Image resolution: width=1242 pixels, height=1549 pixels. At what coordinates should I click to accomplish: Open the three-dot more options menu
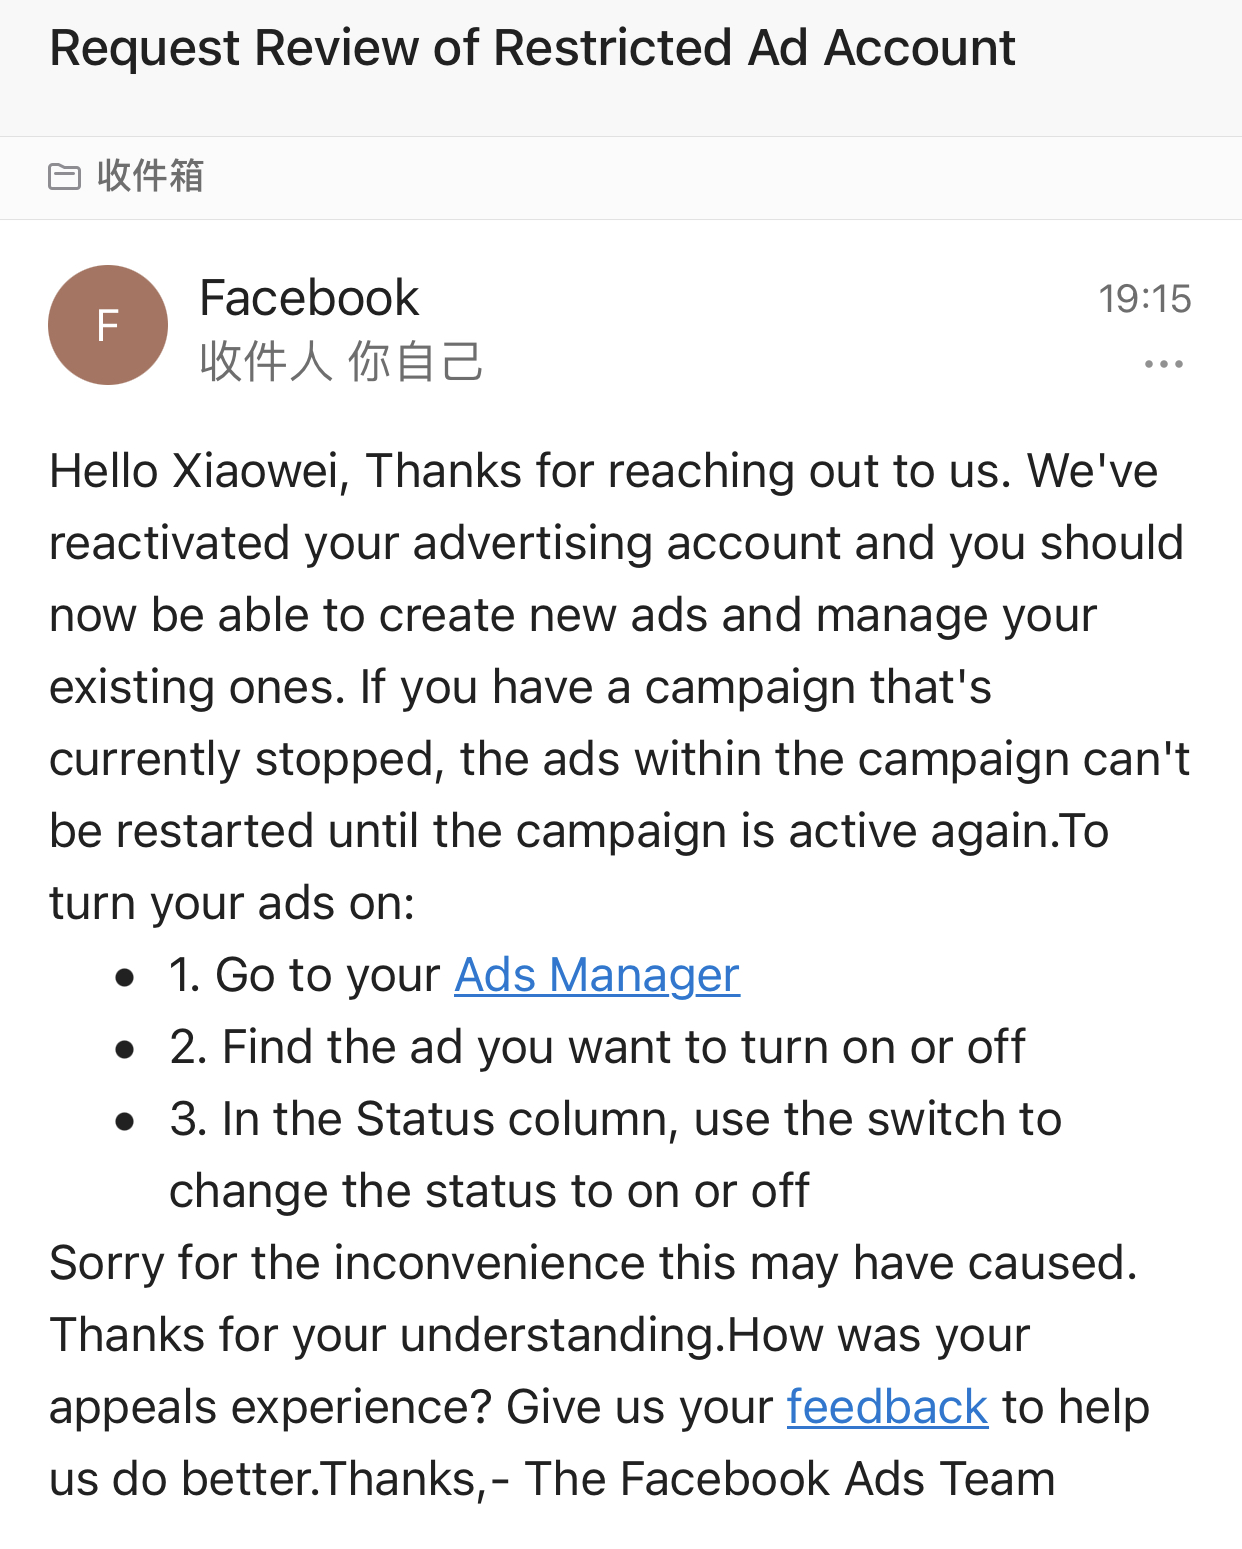click(1163, 364)
